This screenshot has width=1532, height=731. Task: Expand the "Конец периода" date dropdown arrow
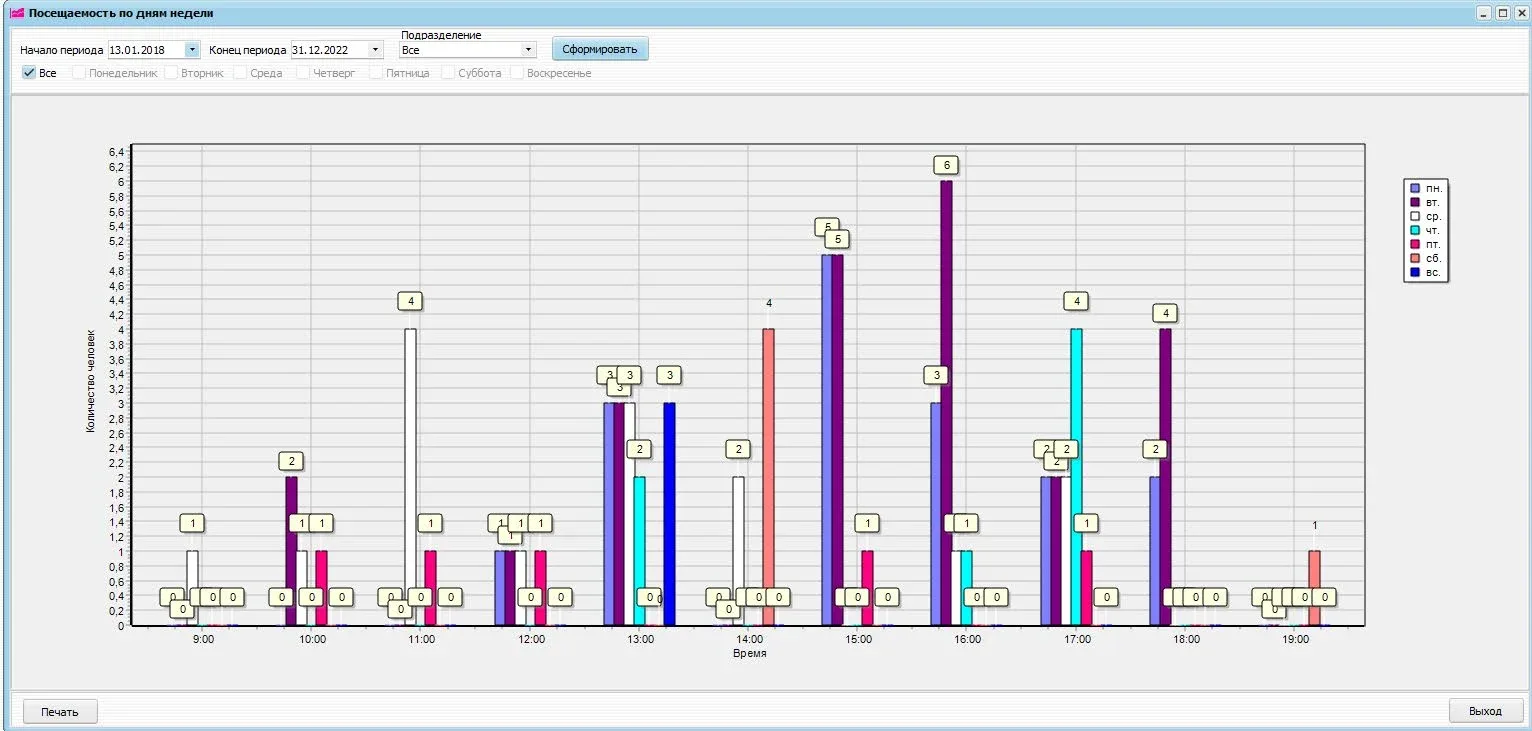click(375, 49)
